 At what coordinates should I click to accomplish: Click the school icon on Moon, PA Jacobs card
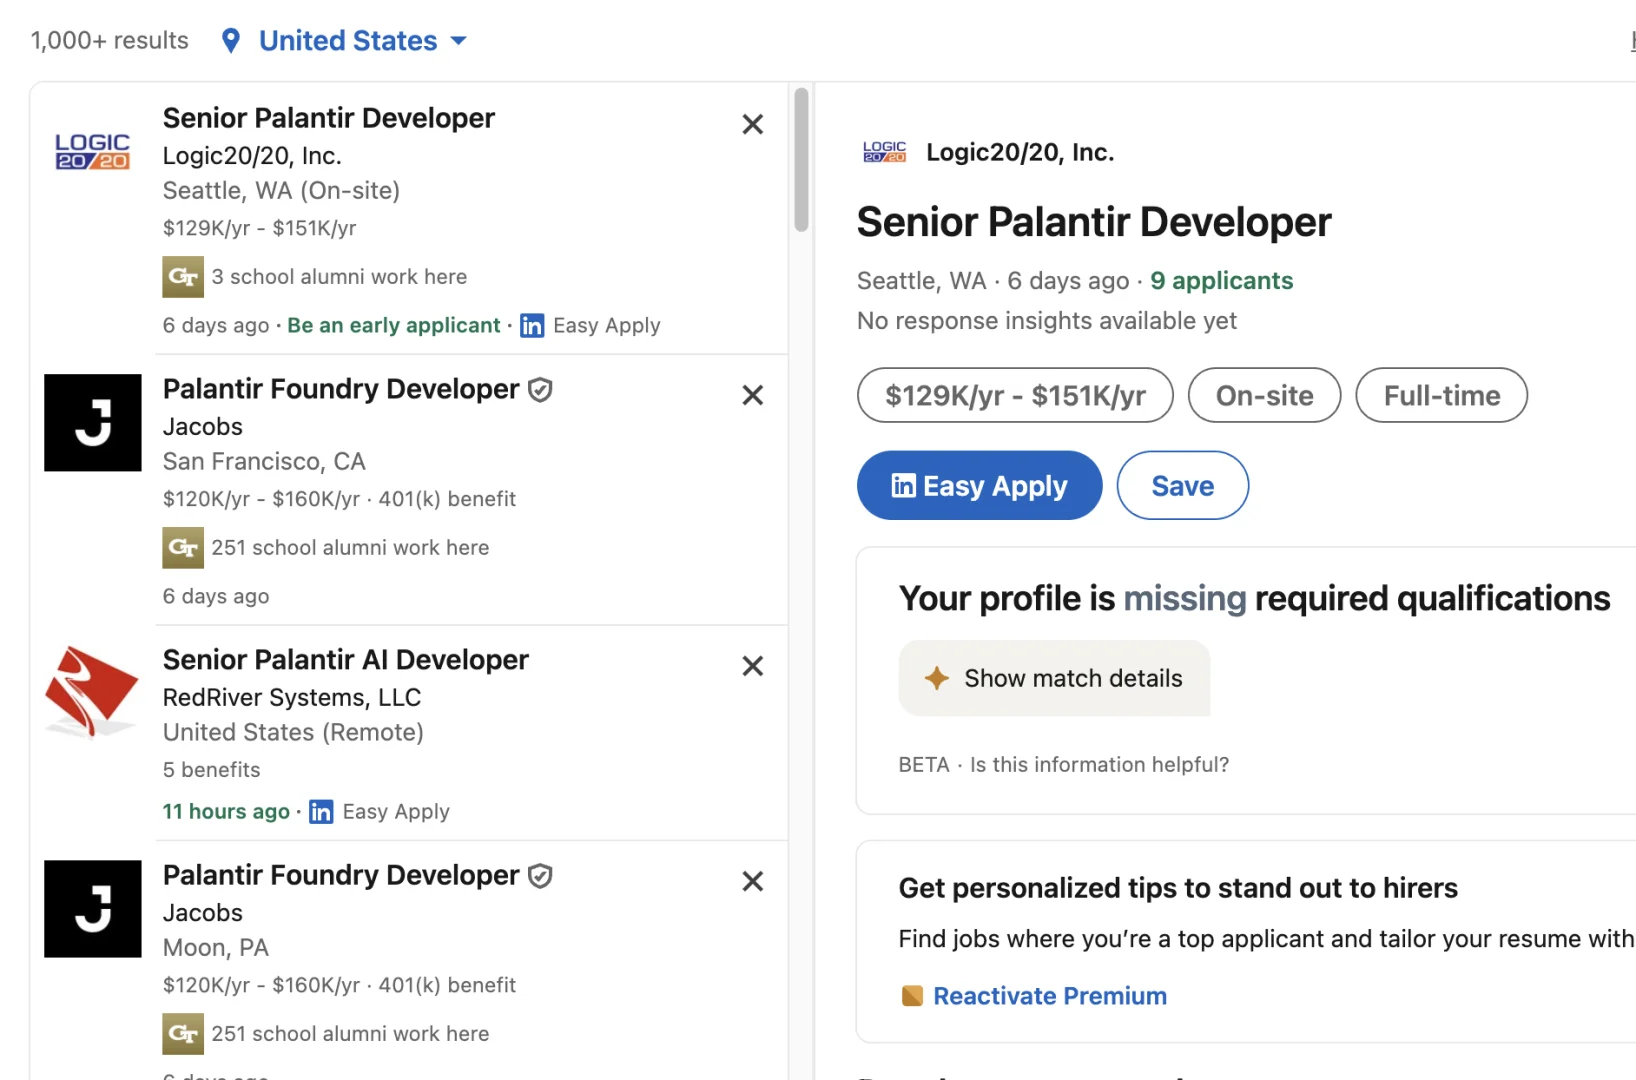[x=183, y=1034]
